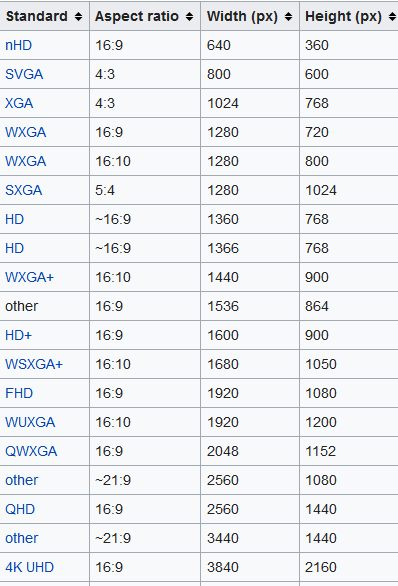398x586 pixels.
Task: Open the HD+ link
Action: [18, 335]
